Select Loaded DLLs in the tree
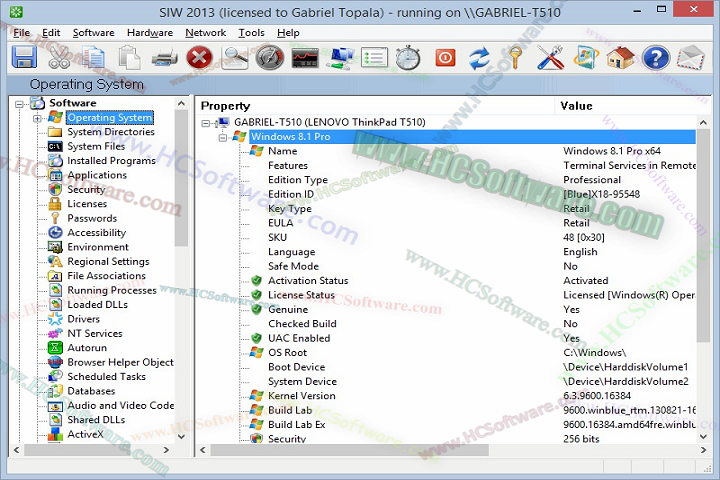The width and height of the screenshot is (720, 480). click(x=97, y=305)
